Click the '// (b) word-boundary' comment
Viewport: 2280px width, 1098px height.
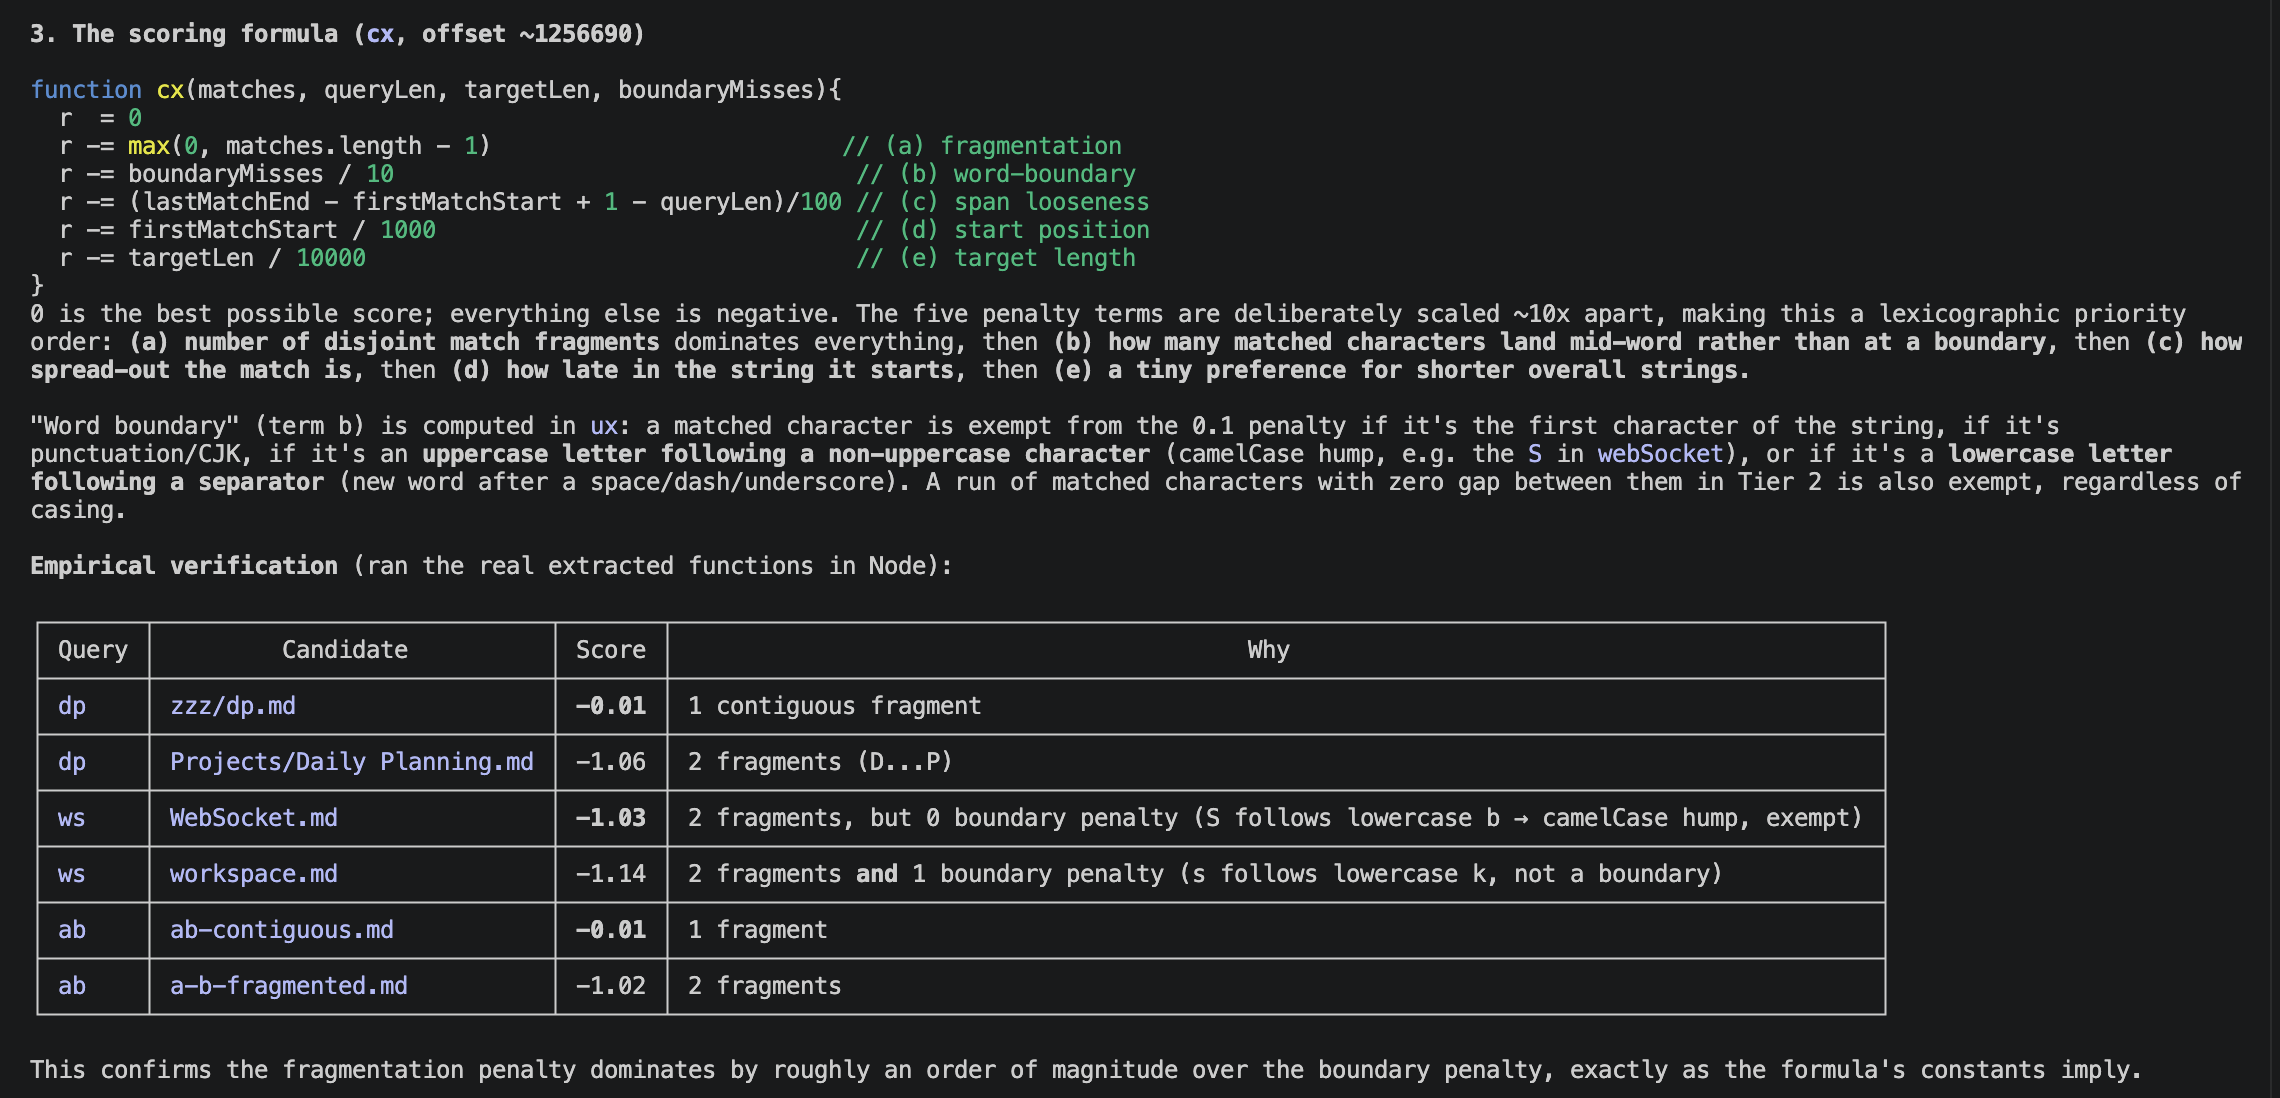[996, 174]
